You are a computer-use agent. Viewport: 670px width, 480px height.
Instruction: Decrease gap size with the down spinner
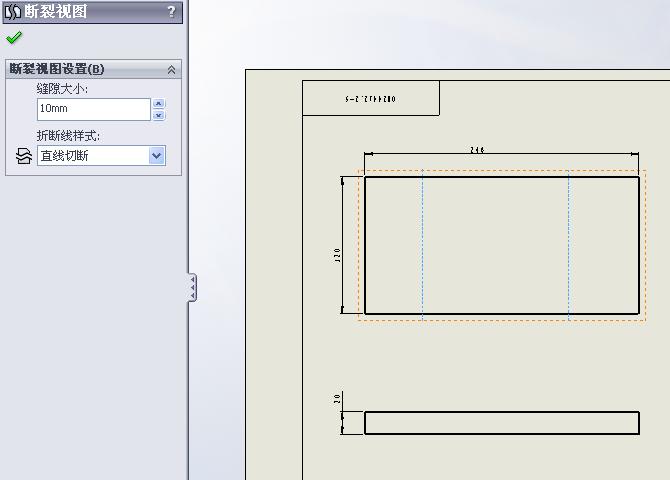159,115
